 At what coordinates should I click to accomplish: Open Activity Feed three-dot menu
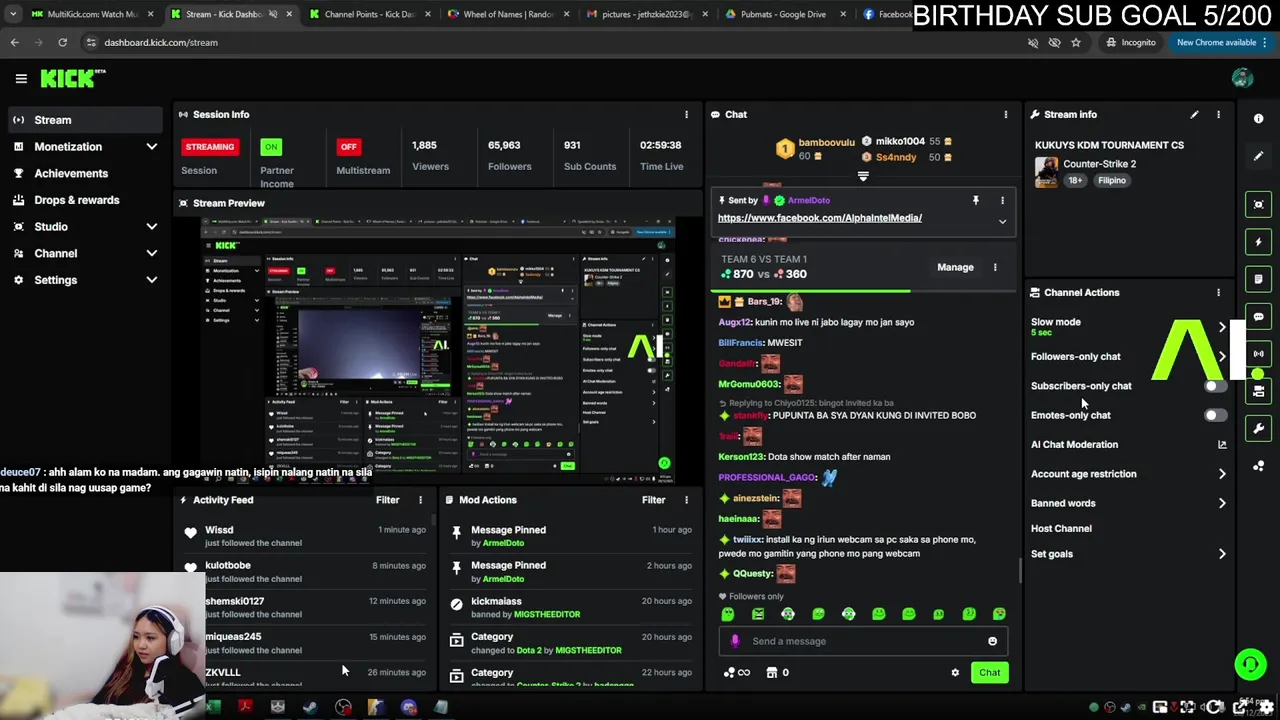(420, 500)
